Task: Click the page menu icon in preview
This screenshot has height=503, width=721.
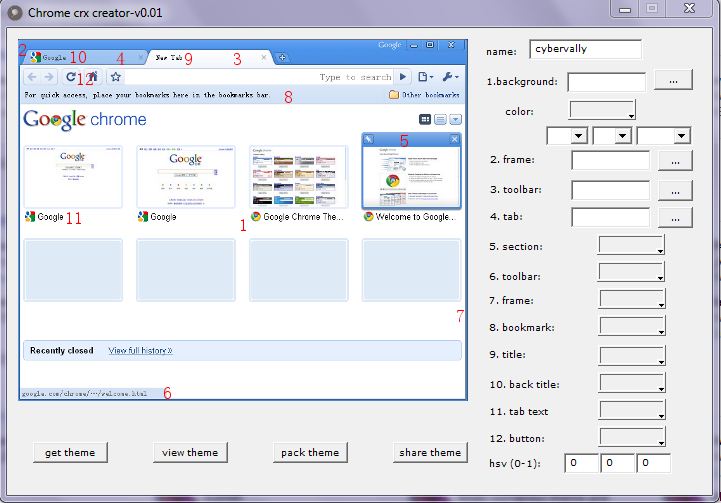Action: 425,77
